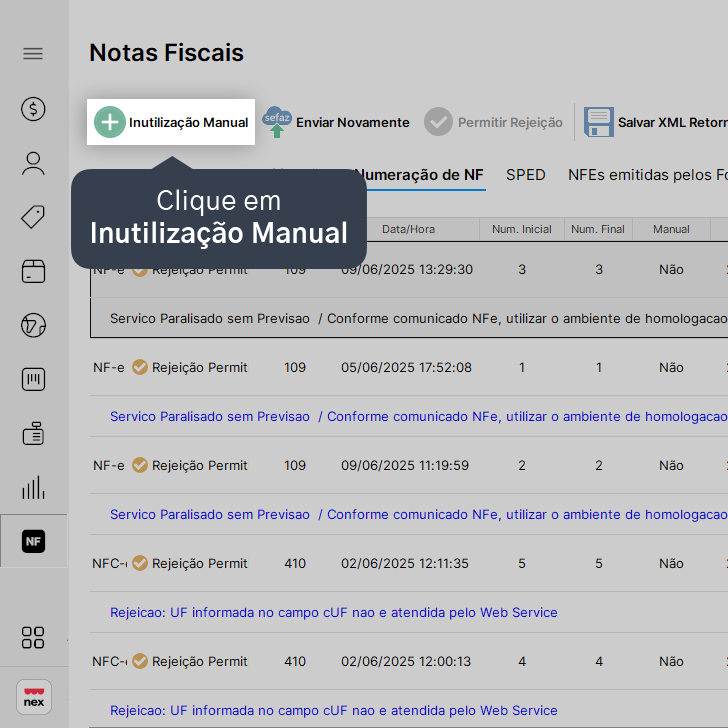Click status check icon of 02/06/2025 12:00:13 row
Image resolution: width=728 pixels, height=728 pixels.
point(140,661)
